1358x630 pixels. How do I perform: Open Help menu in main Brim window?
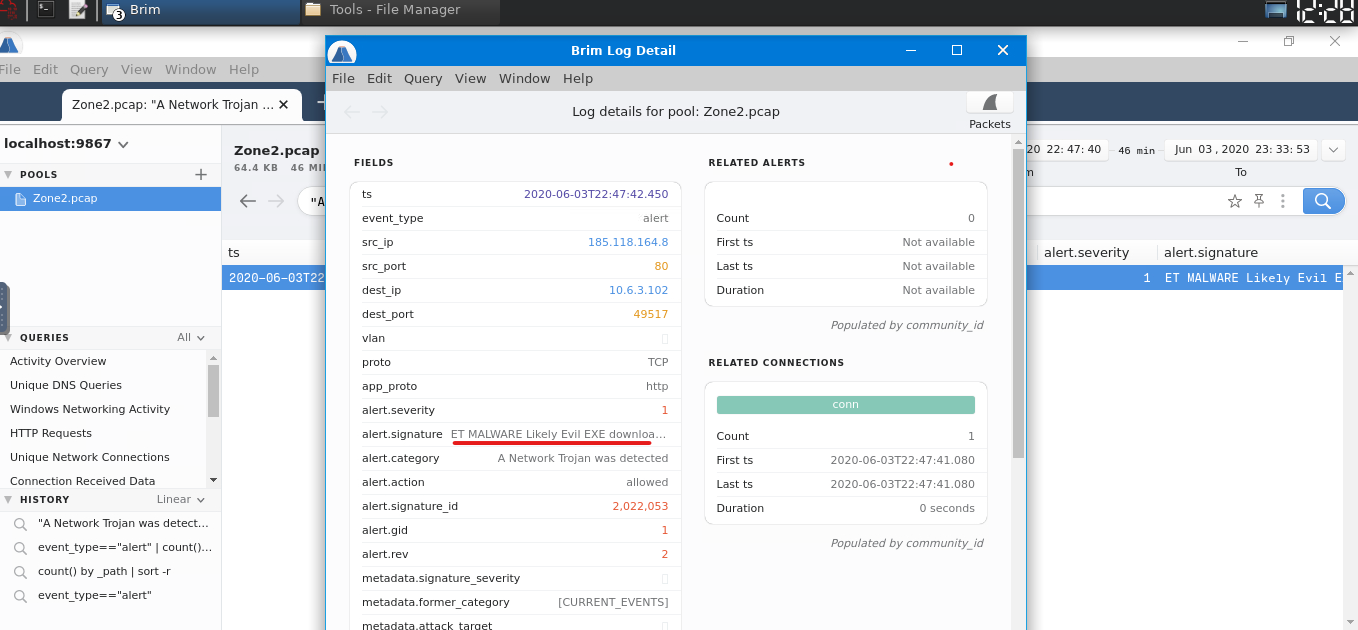tap(244, 69)
